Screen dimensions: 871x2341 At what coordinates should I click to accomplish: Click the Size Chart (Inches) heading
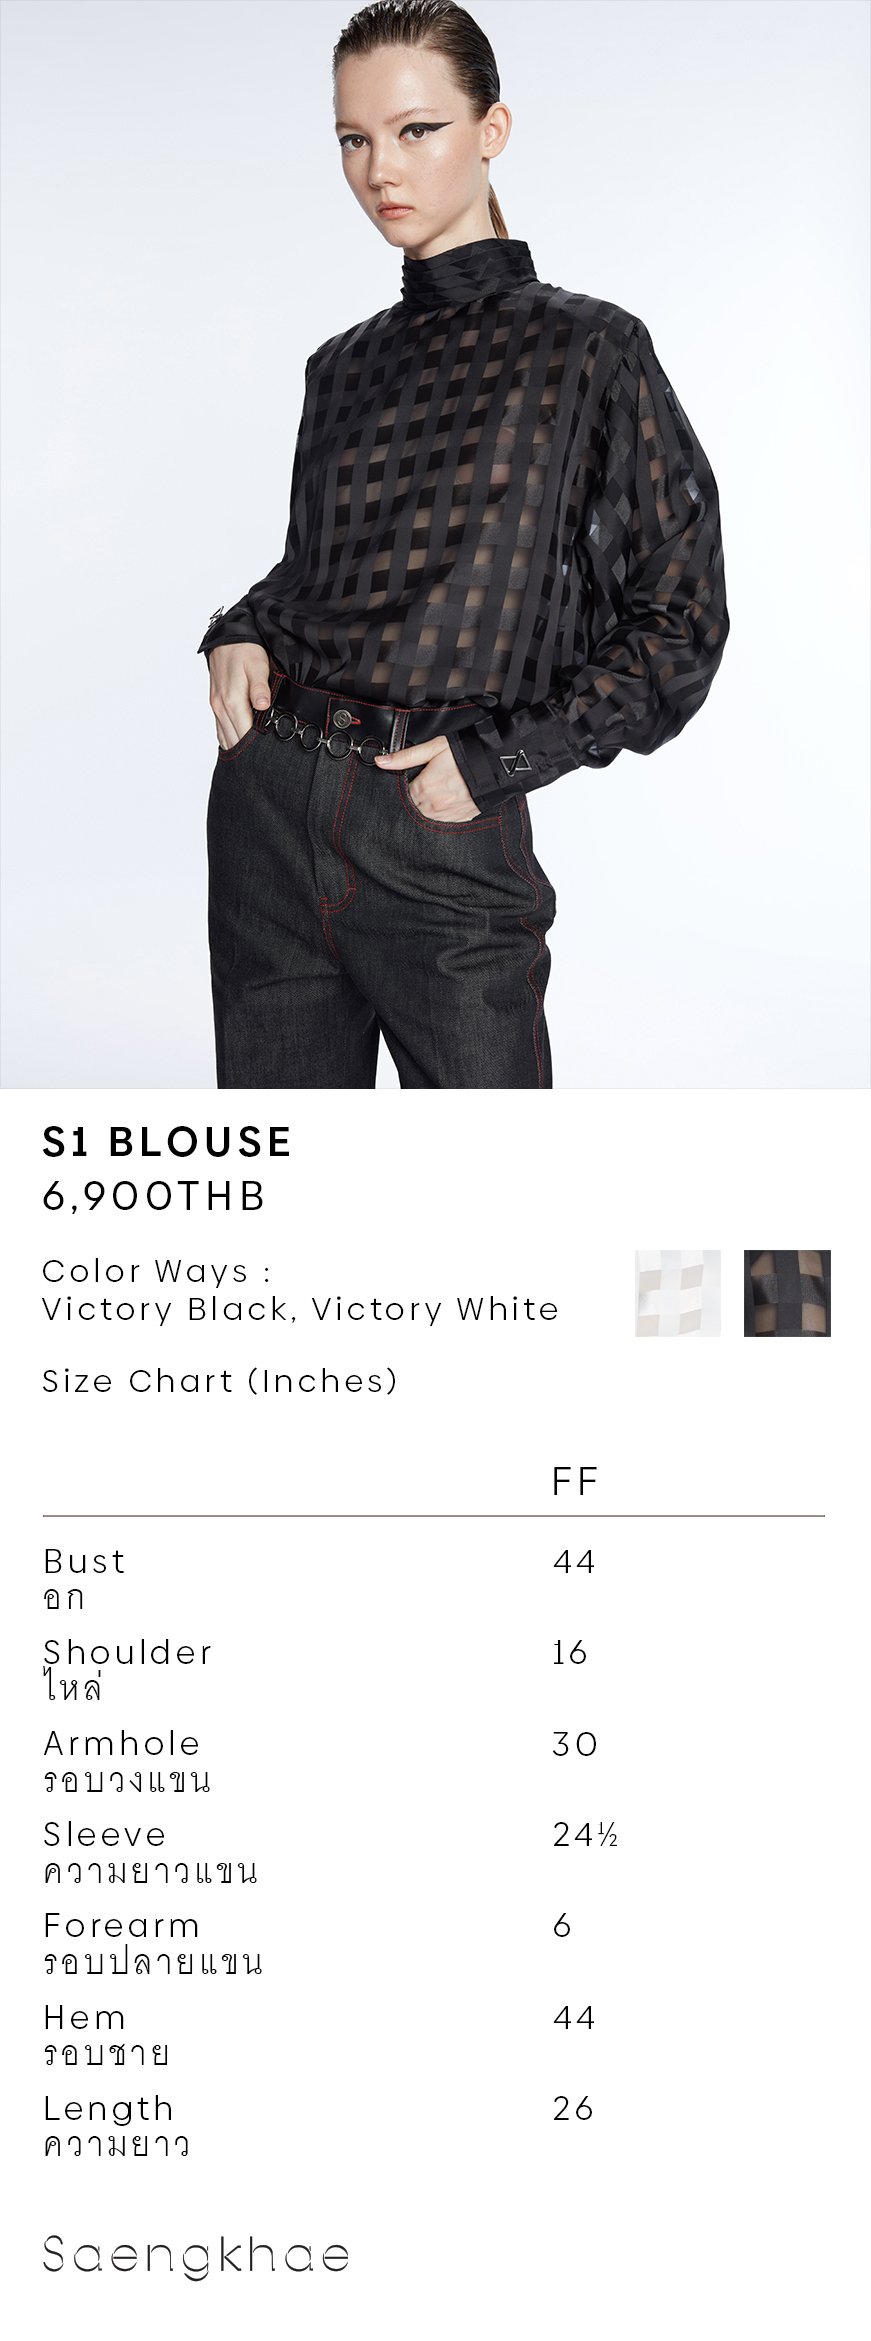tap(220, 1381)
